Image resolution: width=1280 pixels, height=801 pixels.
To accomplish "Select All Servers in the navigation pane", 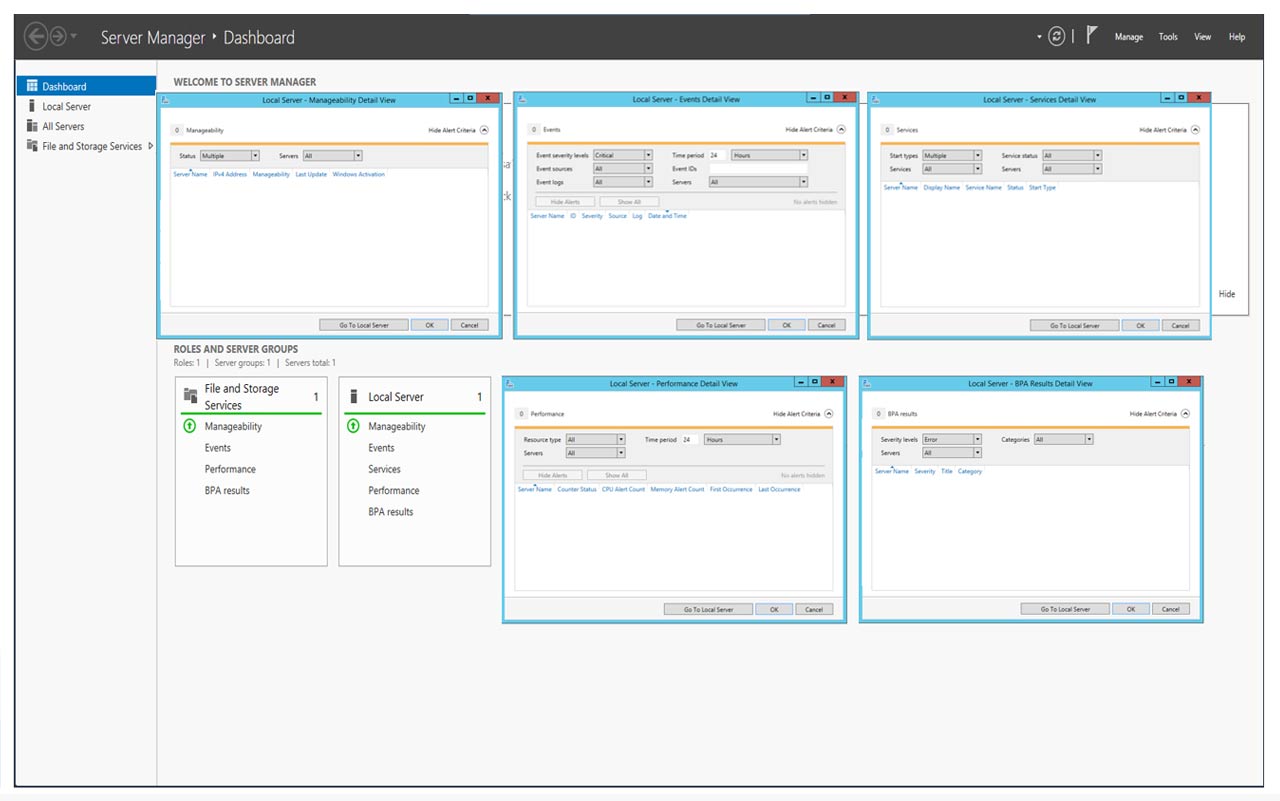I will point(63,126).
